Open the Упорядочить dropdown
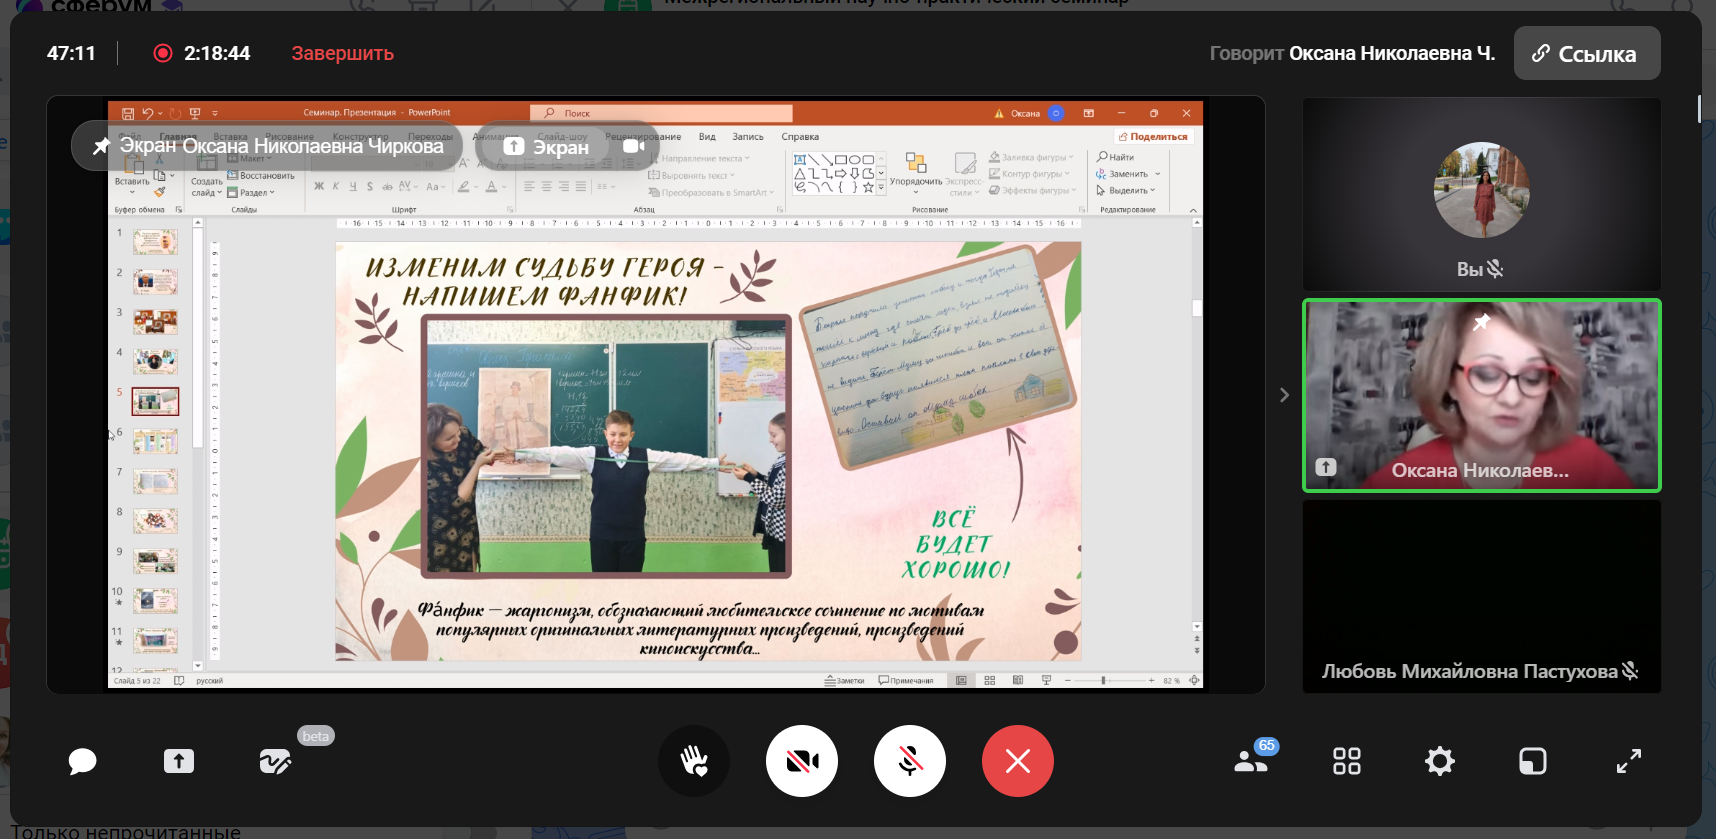 point(916,171)
